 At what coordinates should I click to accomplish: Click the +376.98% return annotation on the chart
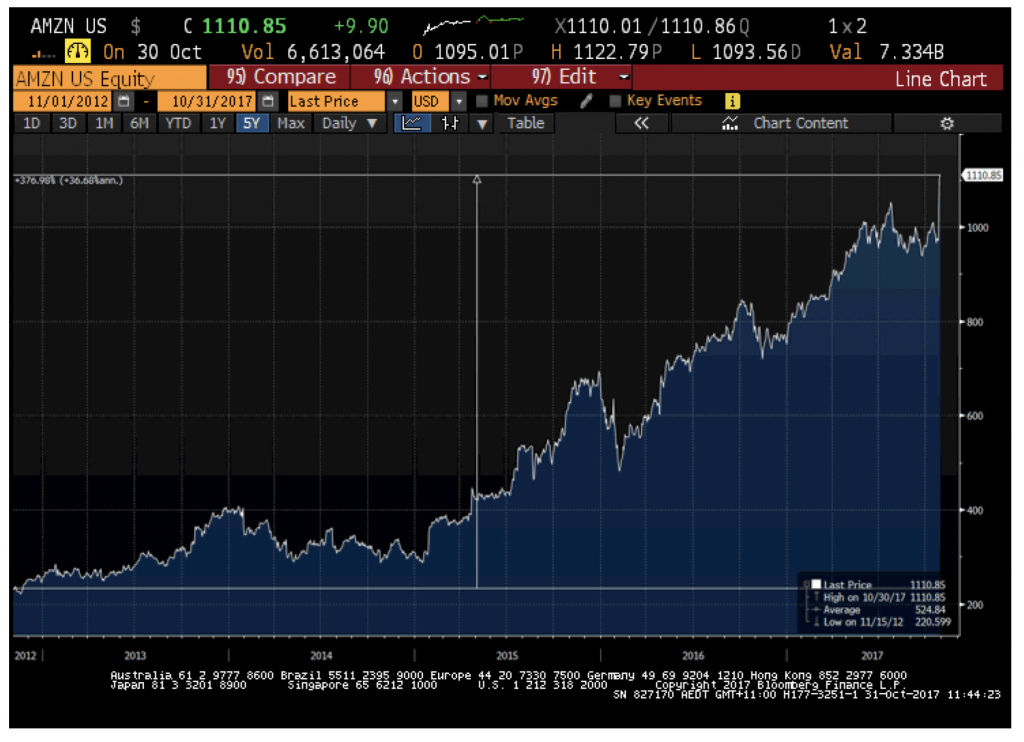(69, 180)
